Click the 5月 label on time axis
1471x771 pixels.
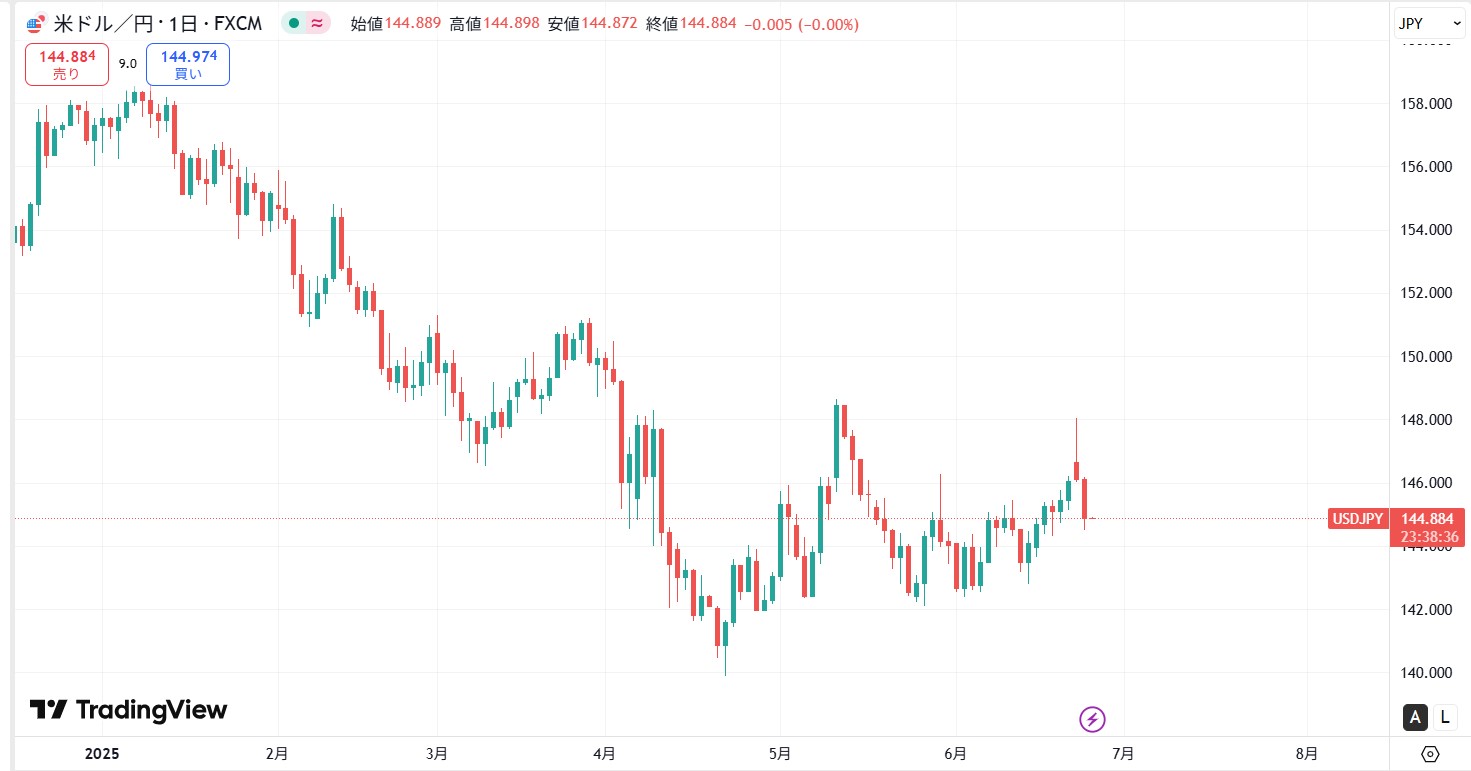780,754
